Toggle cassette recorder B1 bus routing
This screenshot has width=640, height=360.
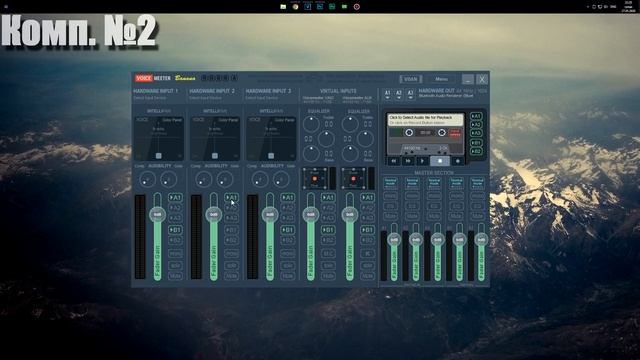point(476,143)
